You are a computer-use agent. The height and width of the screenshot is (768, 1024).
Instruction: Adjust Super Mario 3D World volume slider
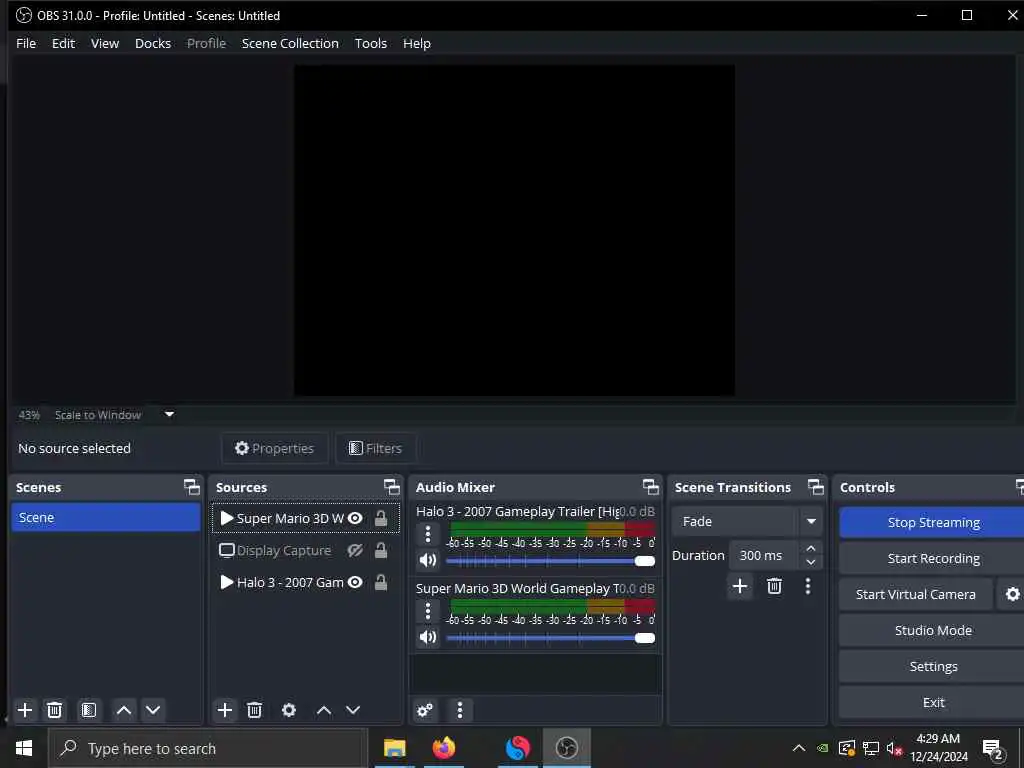pos(551,638)
